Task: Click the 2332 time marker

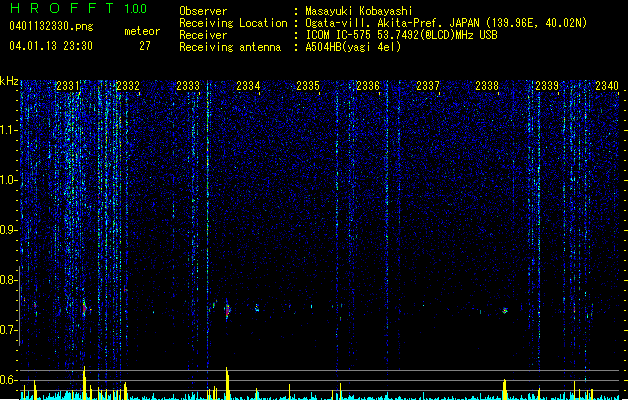Action: point(128,86)
